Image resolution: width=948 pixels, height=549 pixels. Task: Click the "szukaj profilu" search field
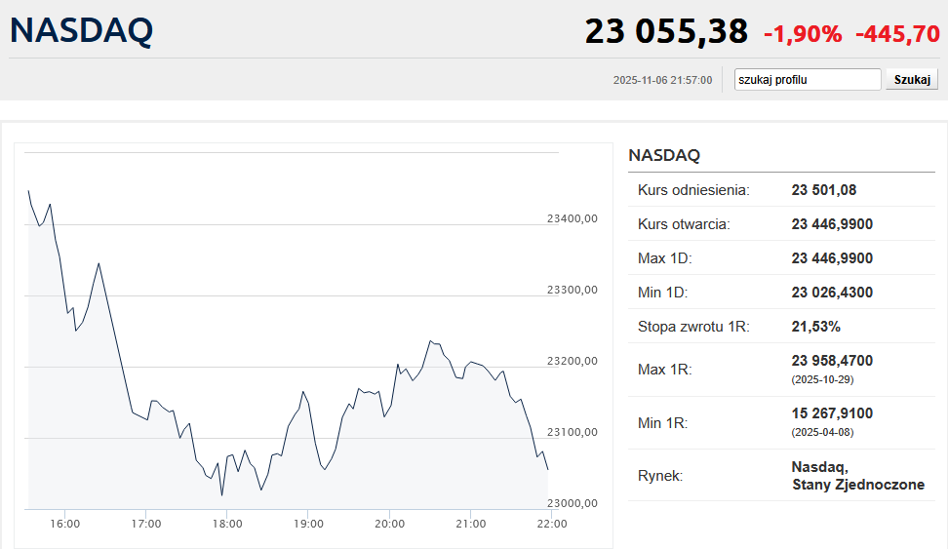[807, 80]
